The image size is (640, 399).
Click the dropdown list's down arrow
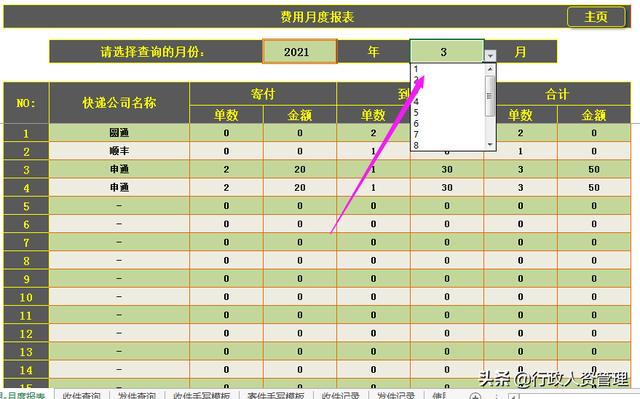click(490, 145)
